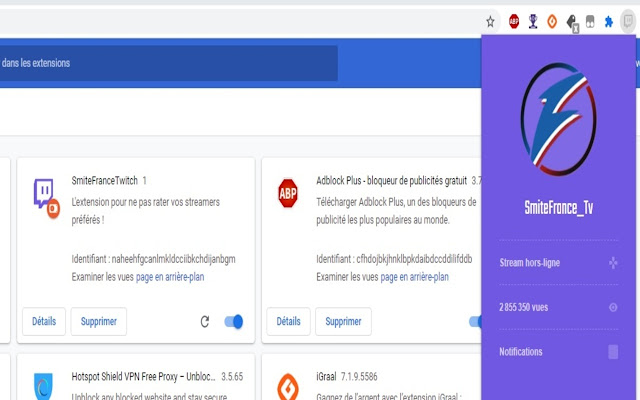Click the Adblock Plus description text
The height and width of the screenshot is (400, 640).
[x=396, y=211]
